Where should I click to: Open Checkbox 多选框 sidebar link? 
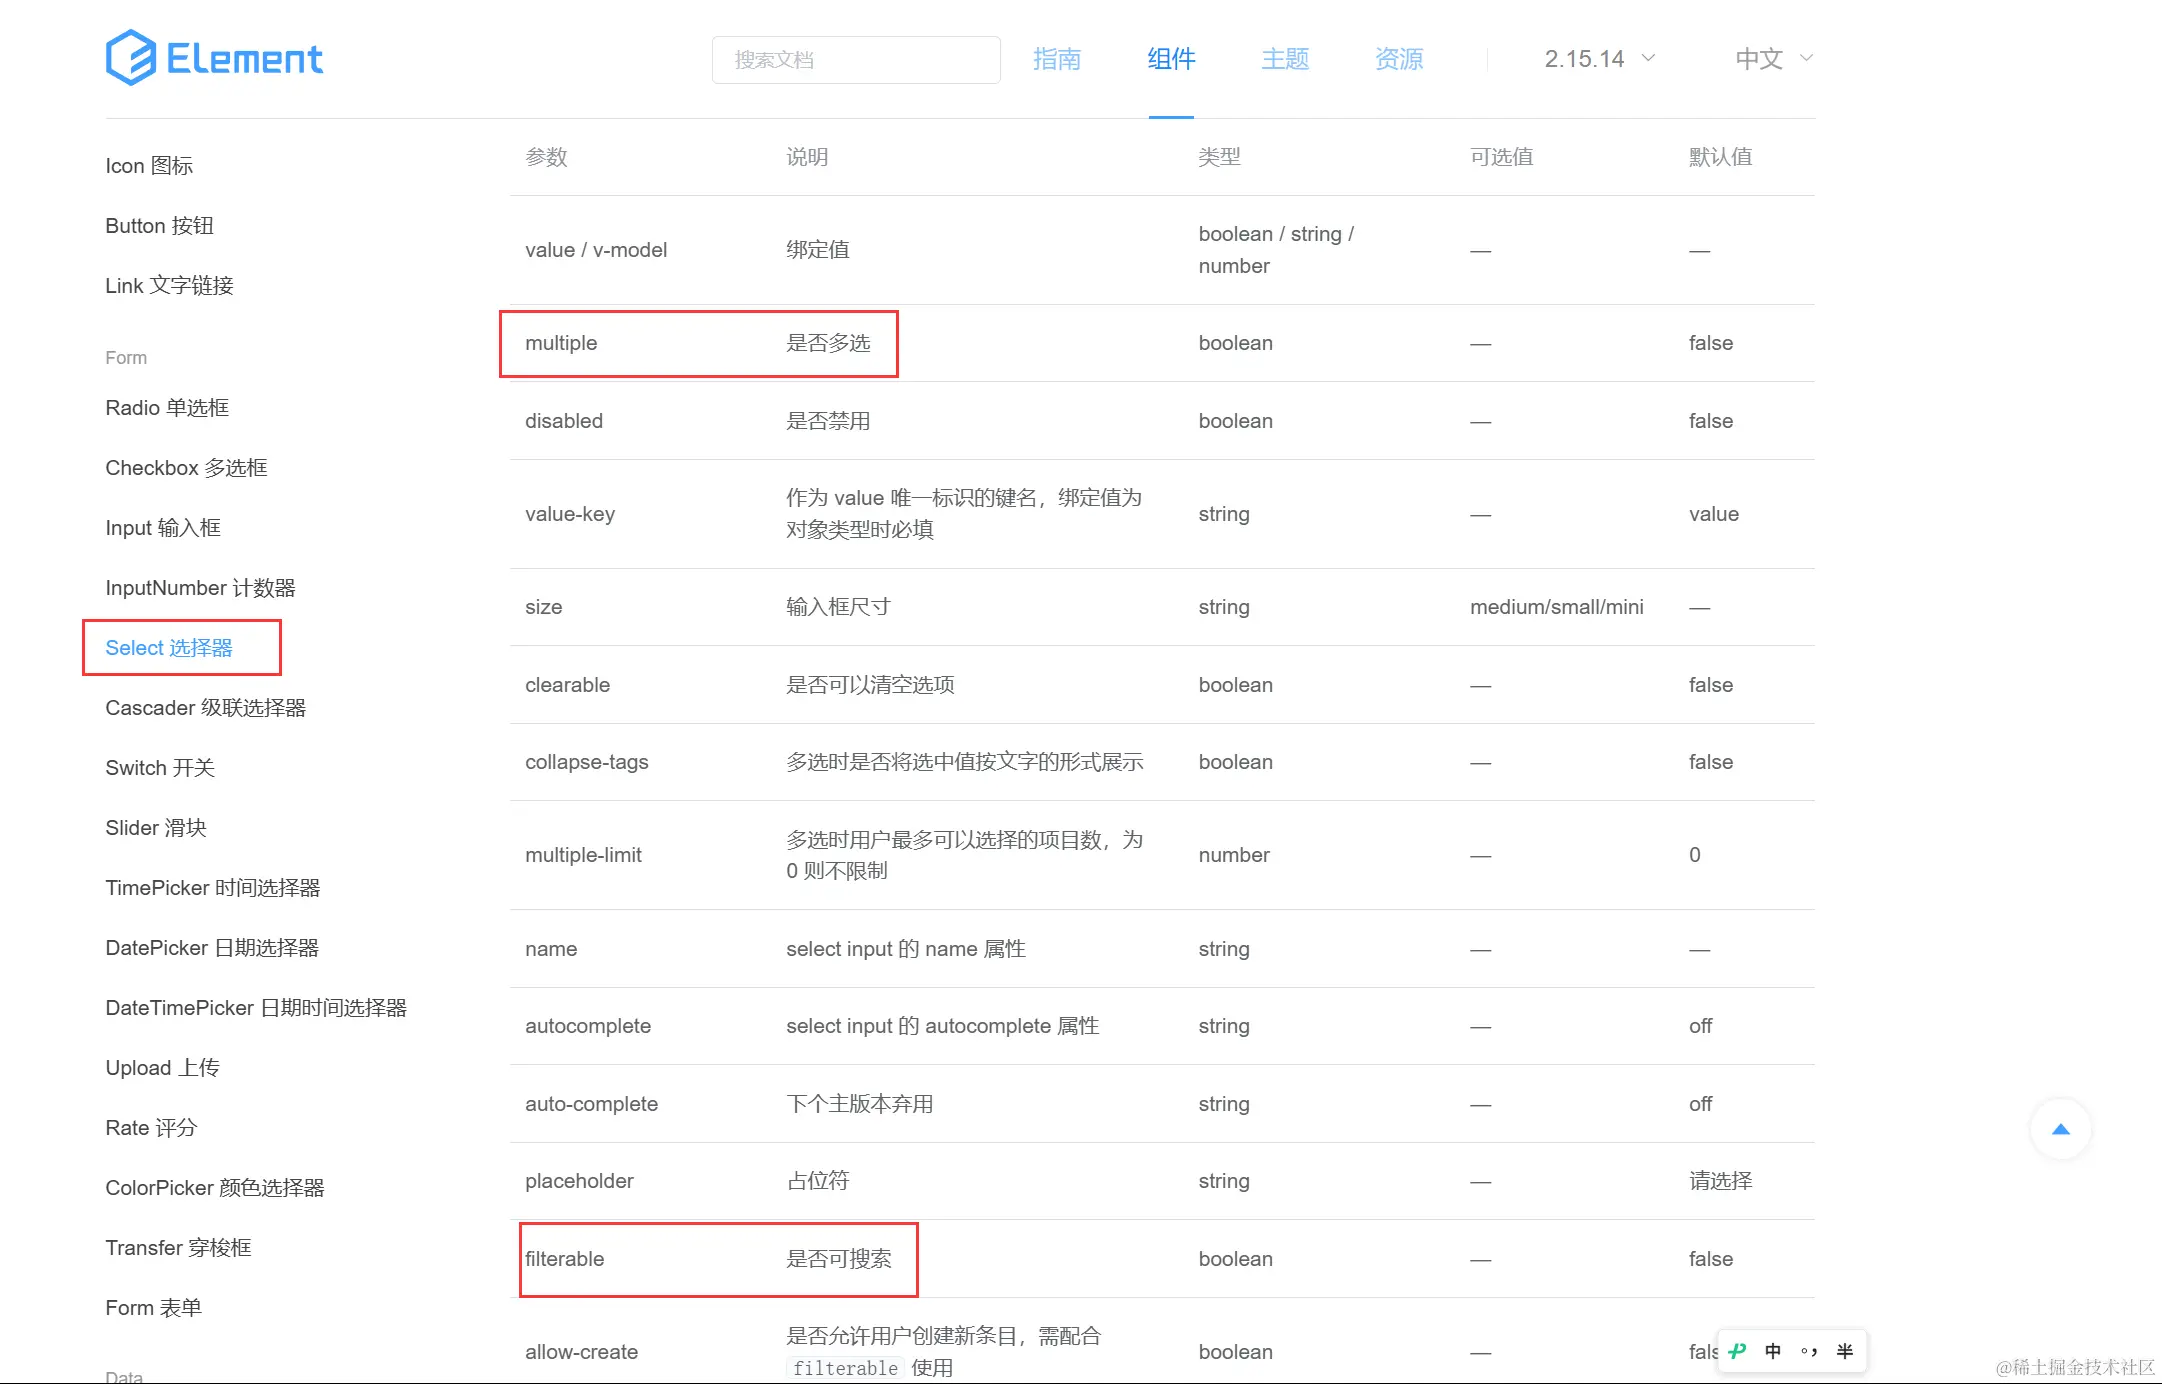coord(186,468)
